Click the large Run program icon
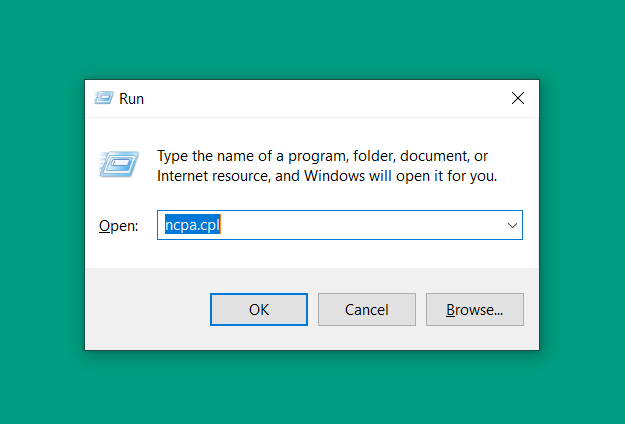Image resolution: width=625 pixels, height=424 pixels. [118, 163]
